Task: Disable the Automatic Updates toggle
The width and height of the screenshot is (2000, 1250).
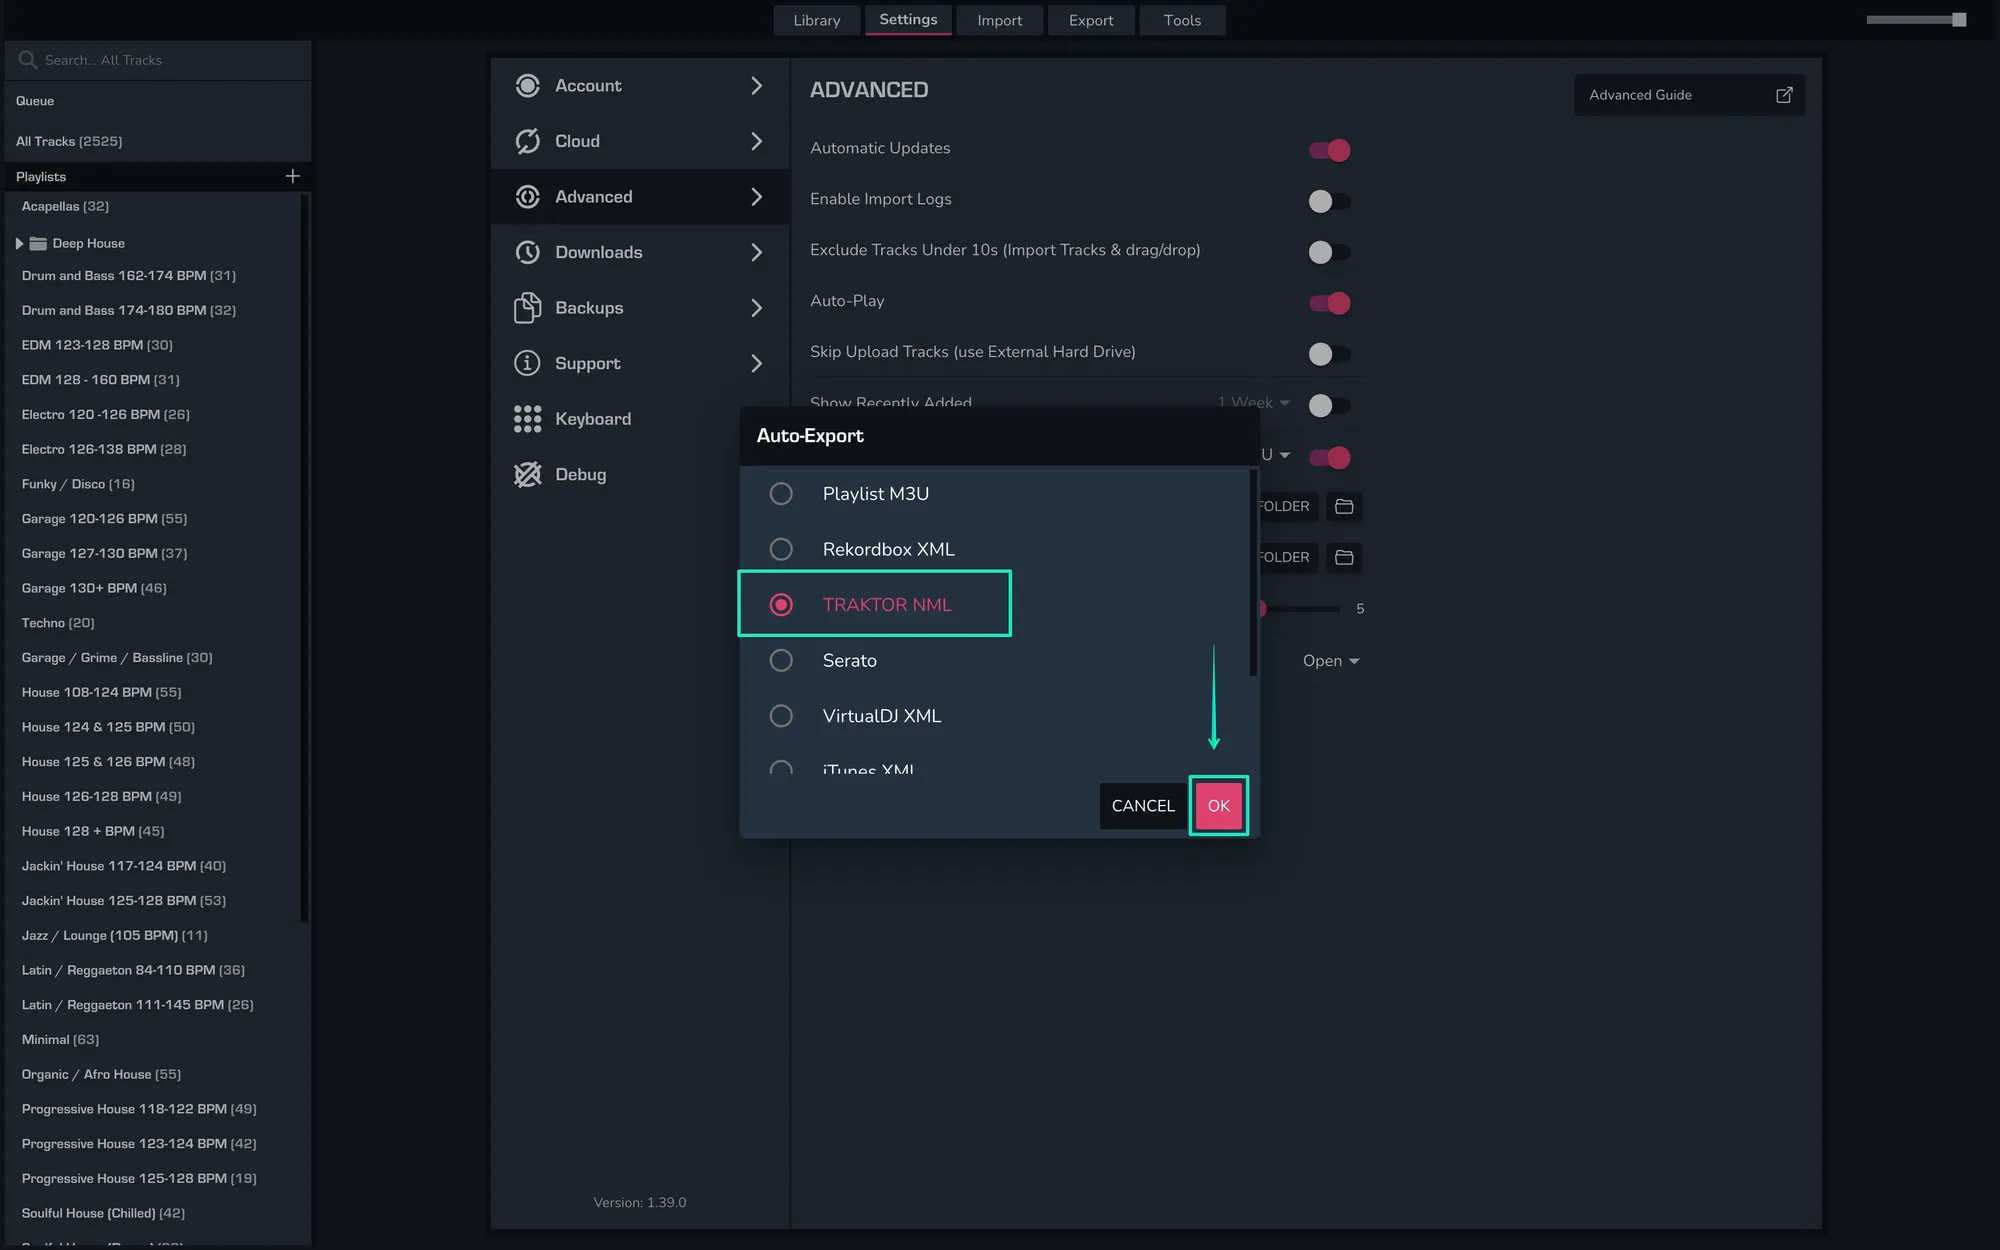Action: click(1329, 150)
